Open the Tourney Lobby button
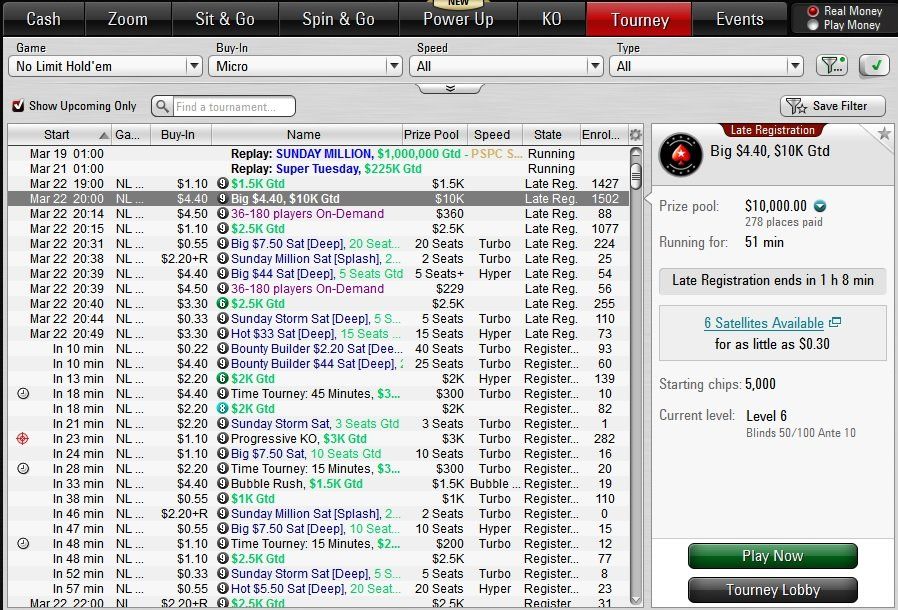 point(773,590)
